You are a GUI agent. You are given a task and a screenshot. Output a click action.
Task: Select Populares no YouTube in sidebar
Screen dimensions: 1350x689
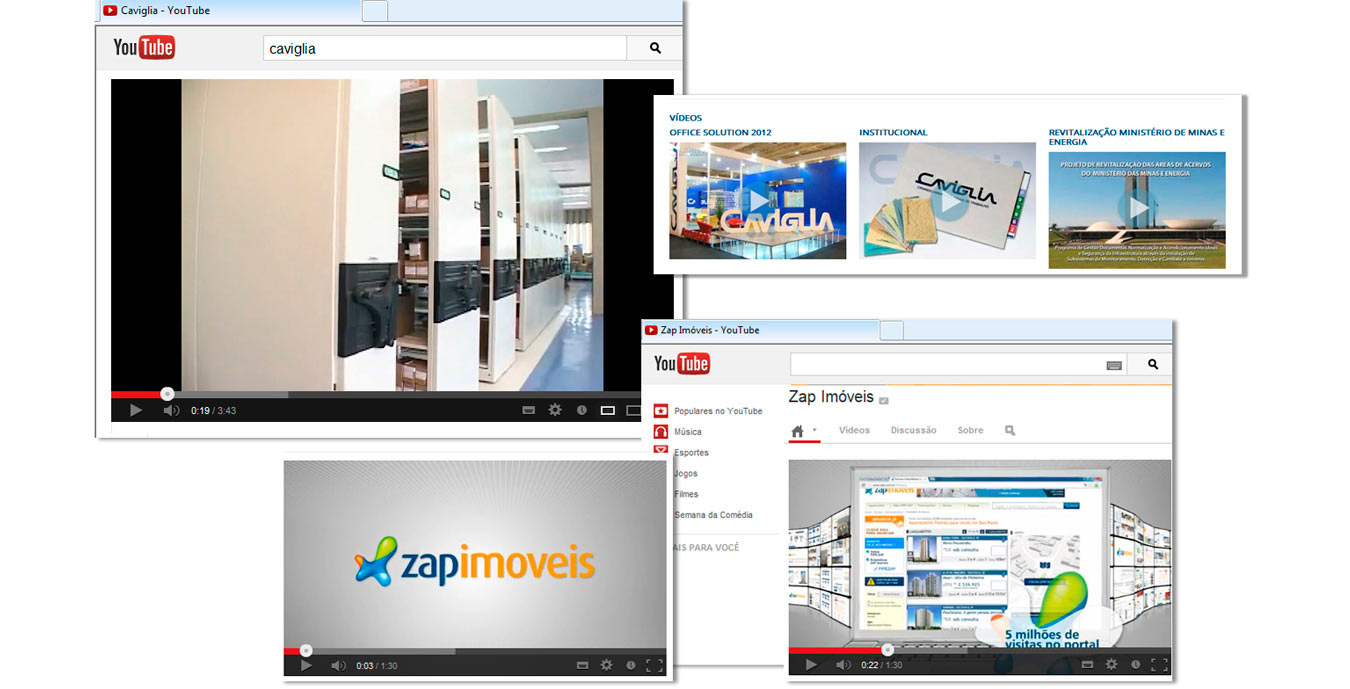click(x=717, y=411)
